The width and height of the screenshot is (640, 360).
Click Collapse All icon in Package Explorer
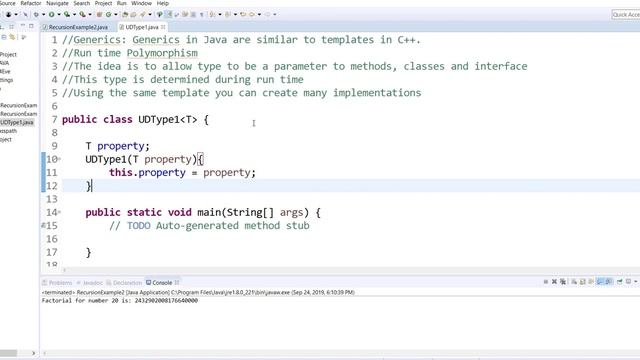tap(4, 37)
